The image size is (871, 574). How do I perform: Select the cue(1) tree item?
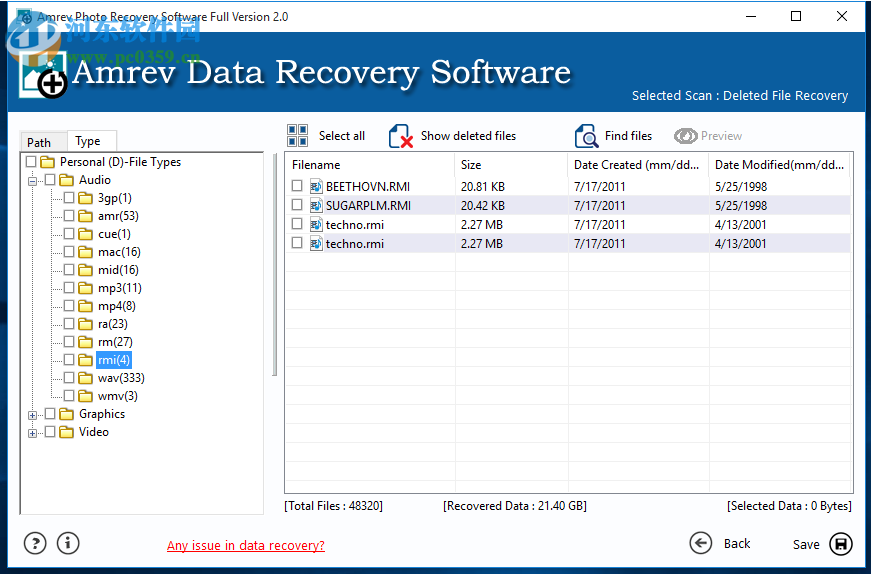[114, 234]
